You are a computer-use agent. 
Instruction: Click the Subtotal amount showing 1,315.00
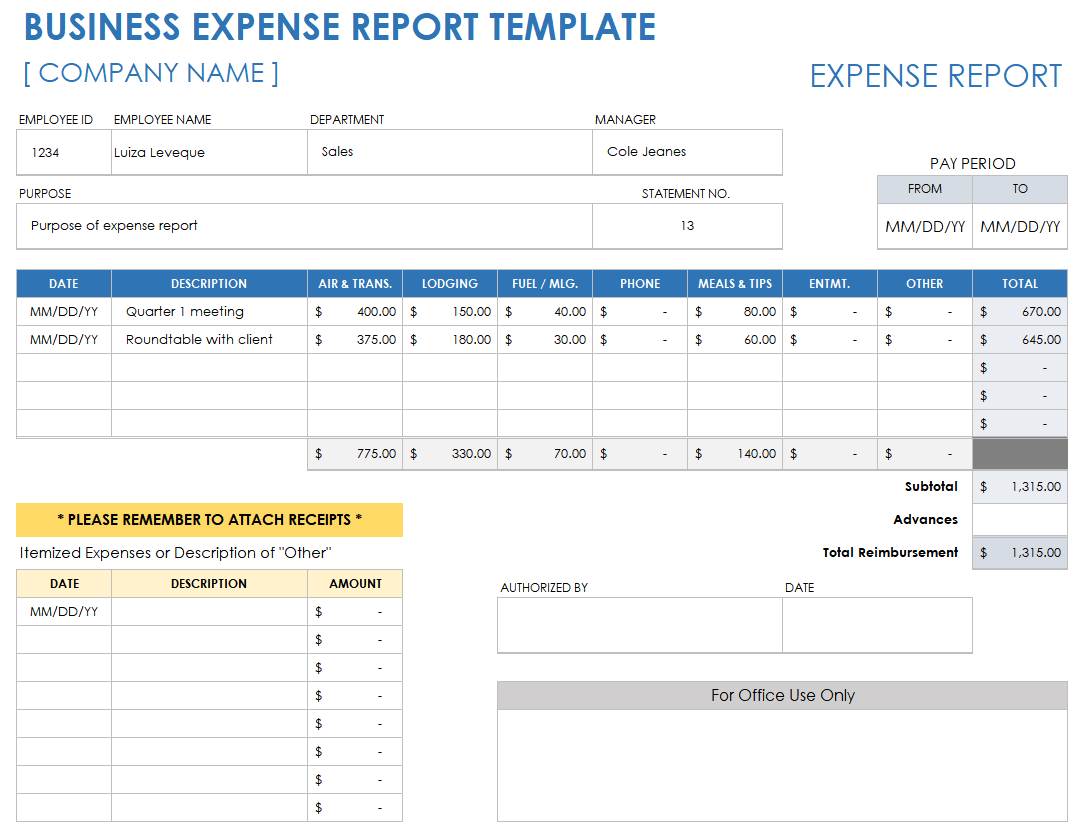pos(1019,487)
